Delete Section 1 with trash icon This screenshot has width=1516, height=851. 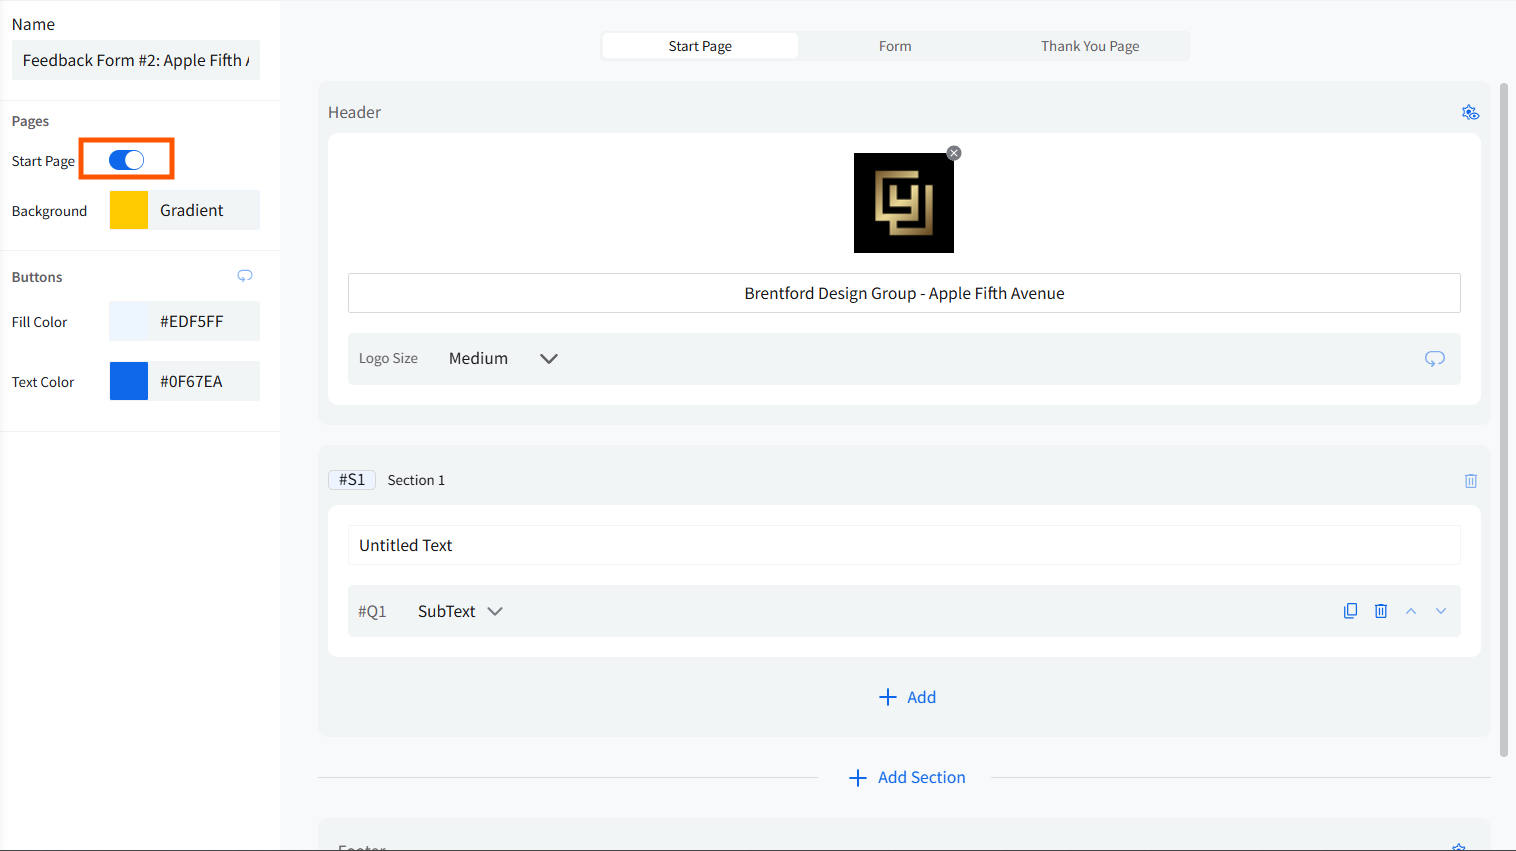(x=1471, y=481)
